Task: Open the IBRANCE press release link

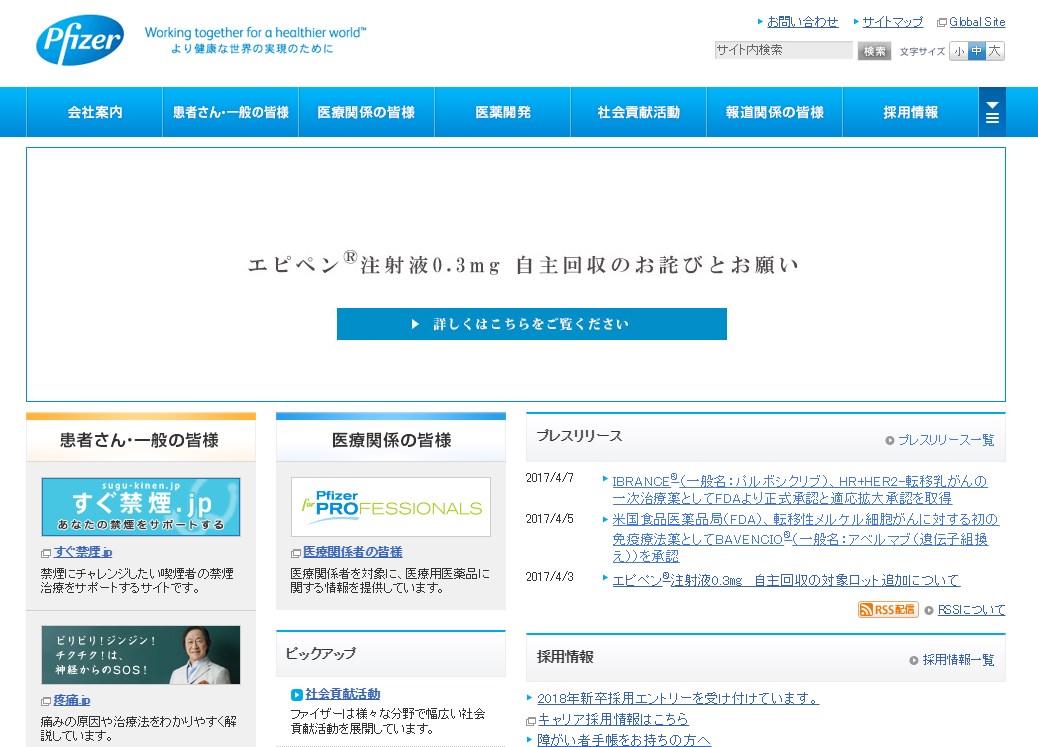Action: [x=800, y=489]
